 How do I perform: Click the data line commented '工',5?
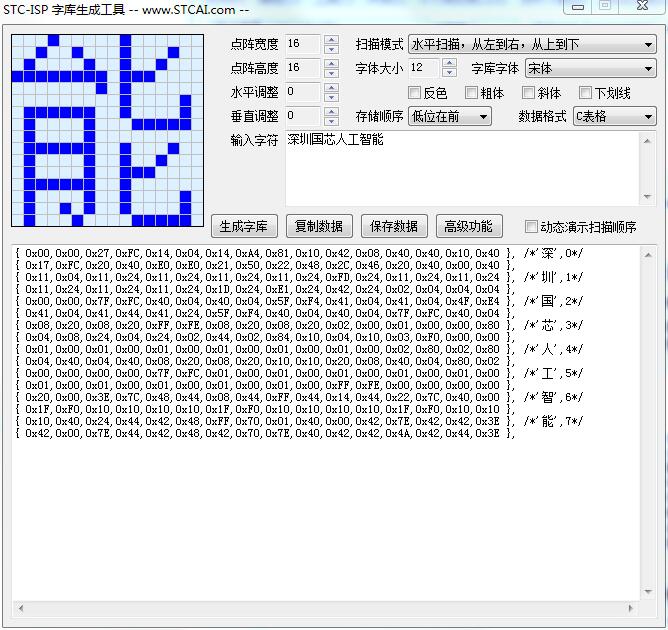tap(298, 373)
